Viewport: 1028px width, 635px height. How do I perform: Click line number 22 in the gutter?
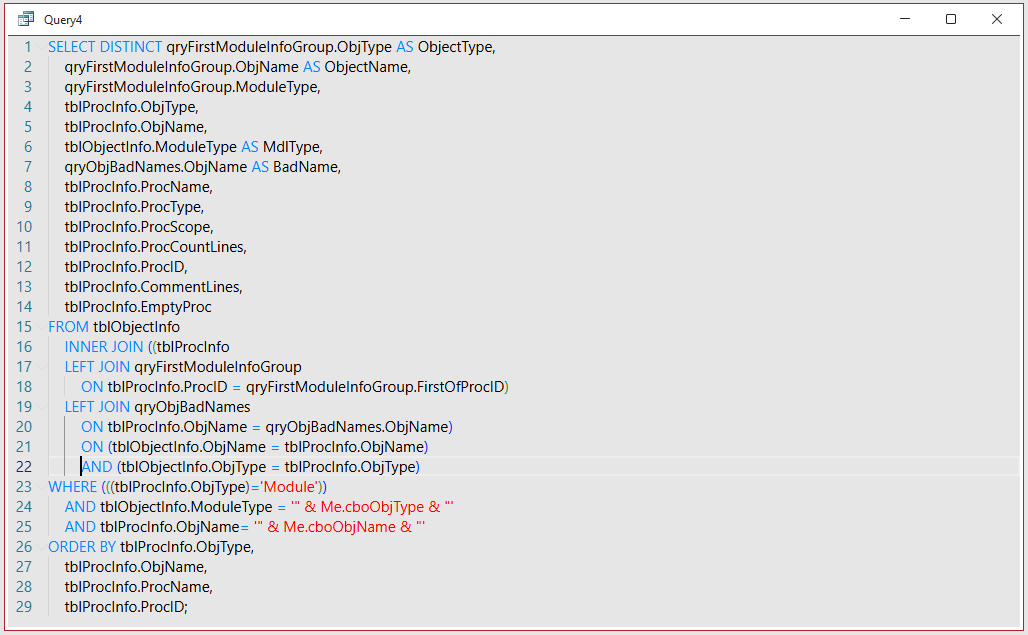[x=24, y=467]
